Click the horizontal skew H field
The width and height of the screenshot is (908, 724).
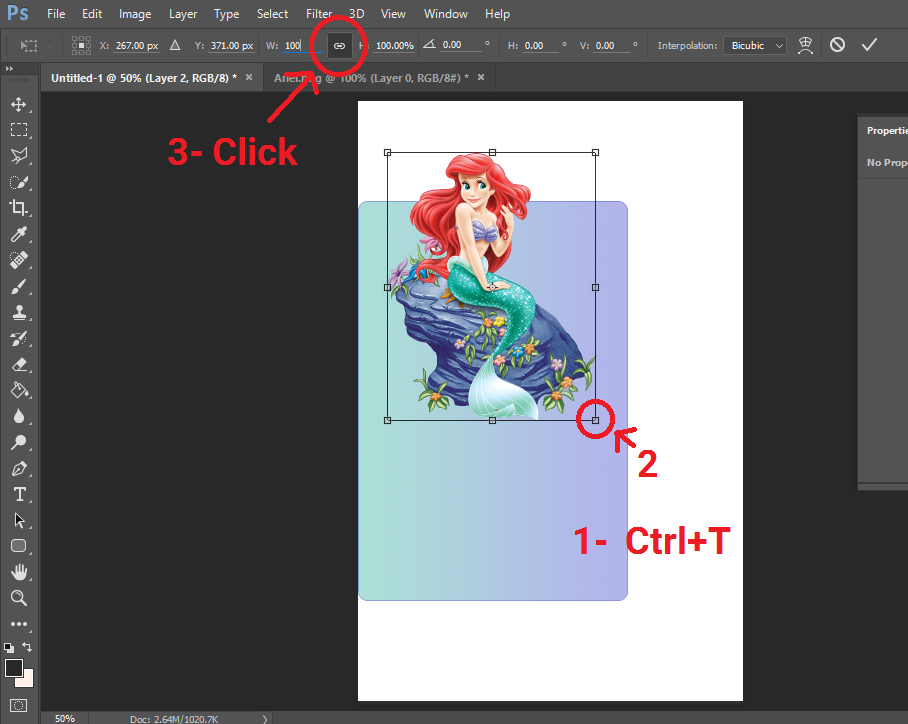(x=541, y=45)
